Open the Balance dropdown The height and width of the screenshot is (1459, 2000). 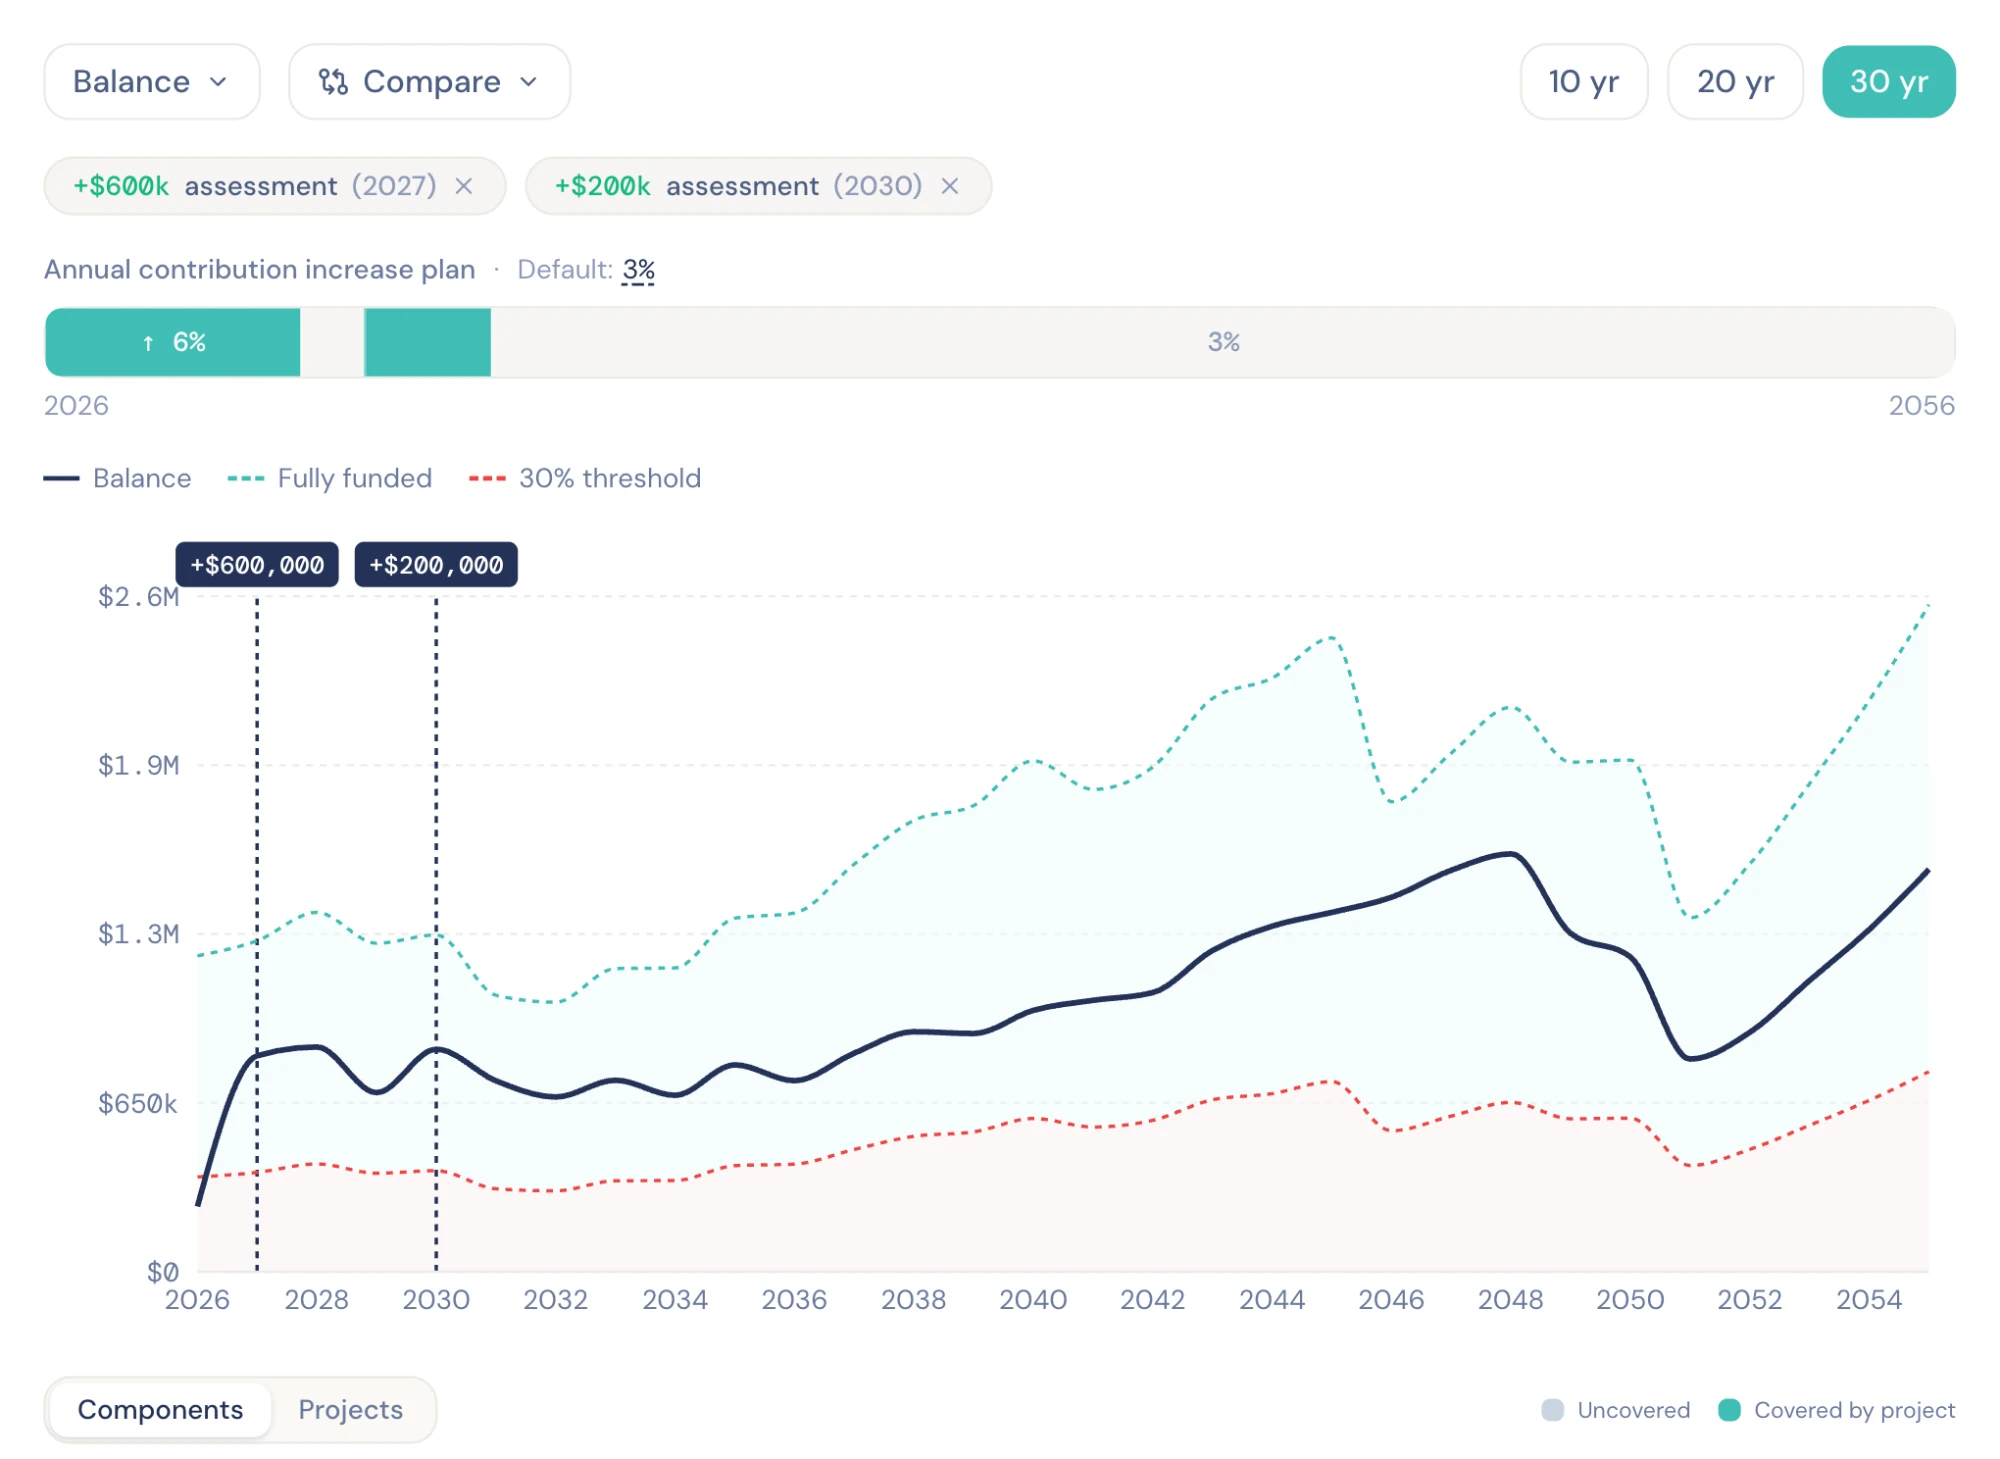click(x=152, y=82)
